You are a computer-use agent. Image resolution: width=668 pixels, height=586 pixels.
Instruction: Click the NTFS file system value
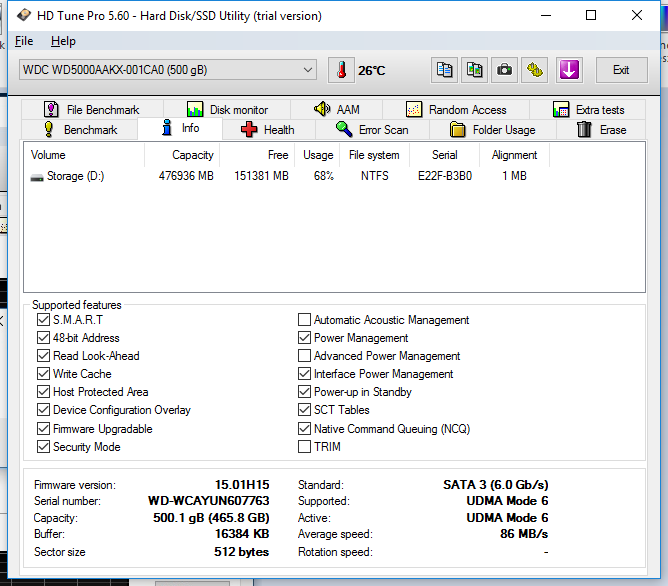374,176
